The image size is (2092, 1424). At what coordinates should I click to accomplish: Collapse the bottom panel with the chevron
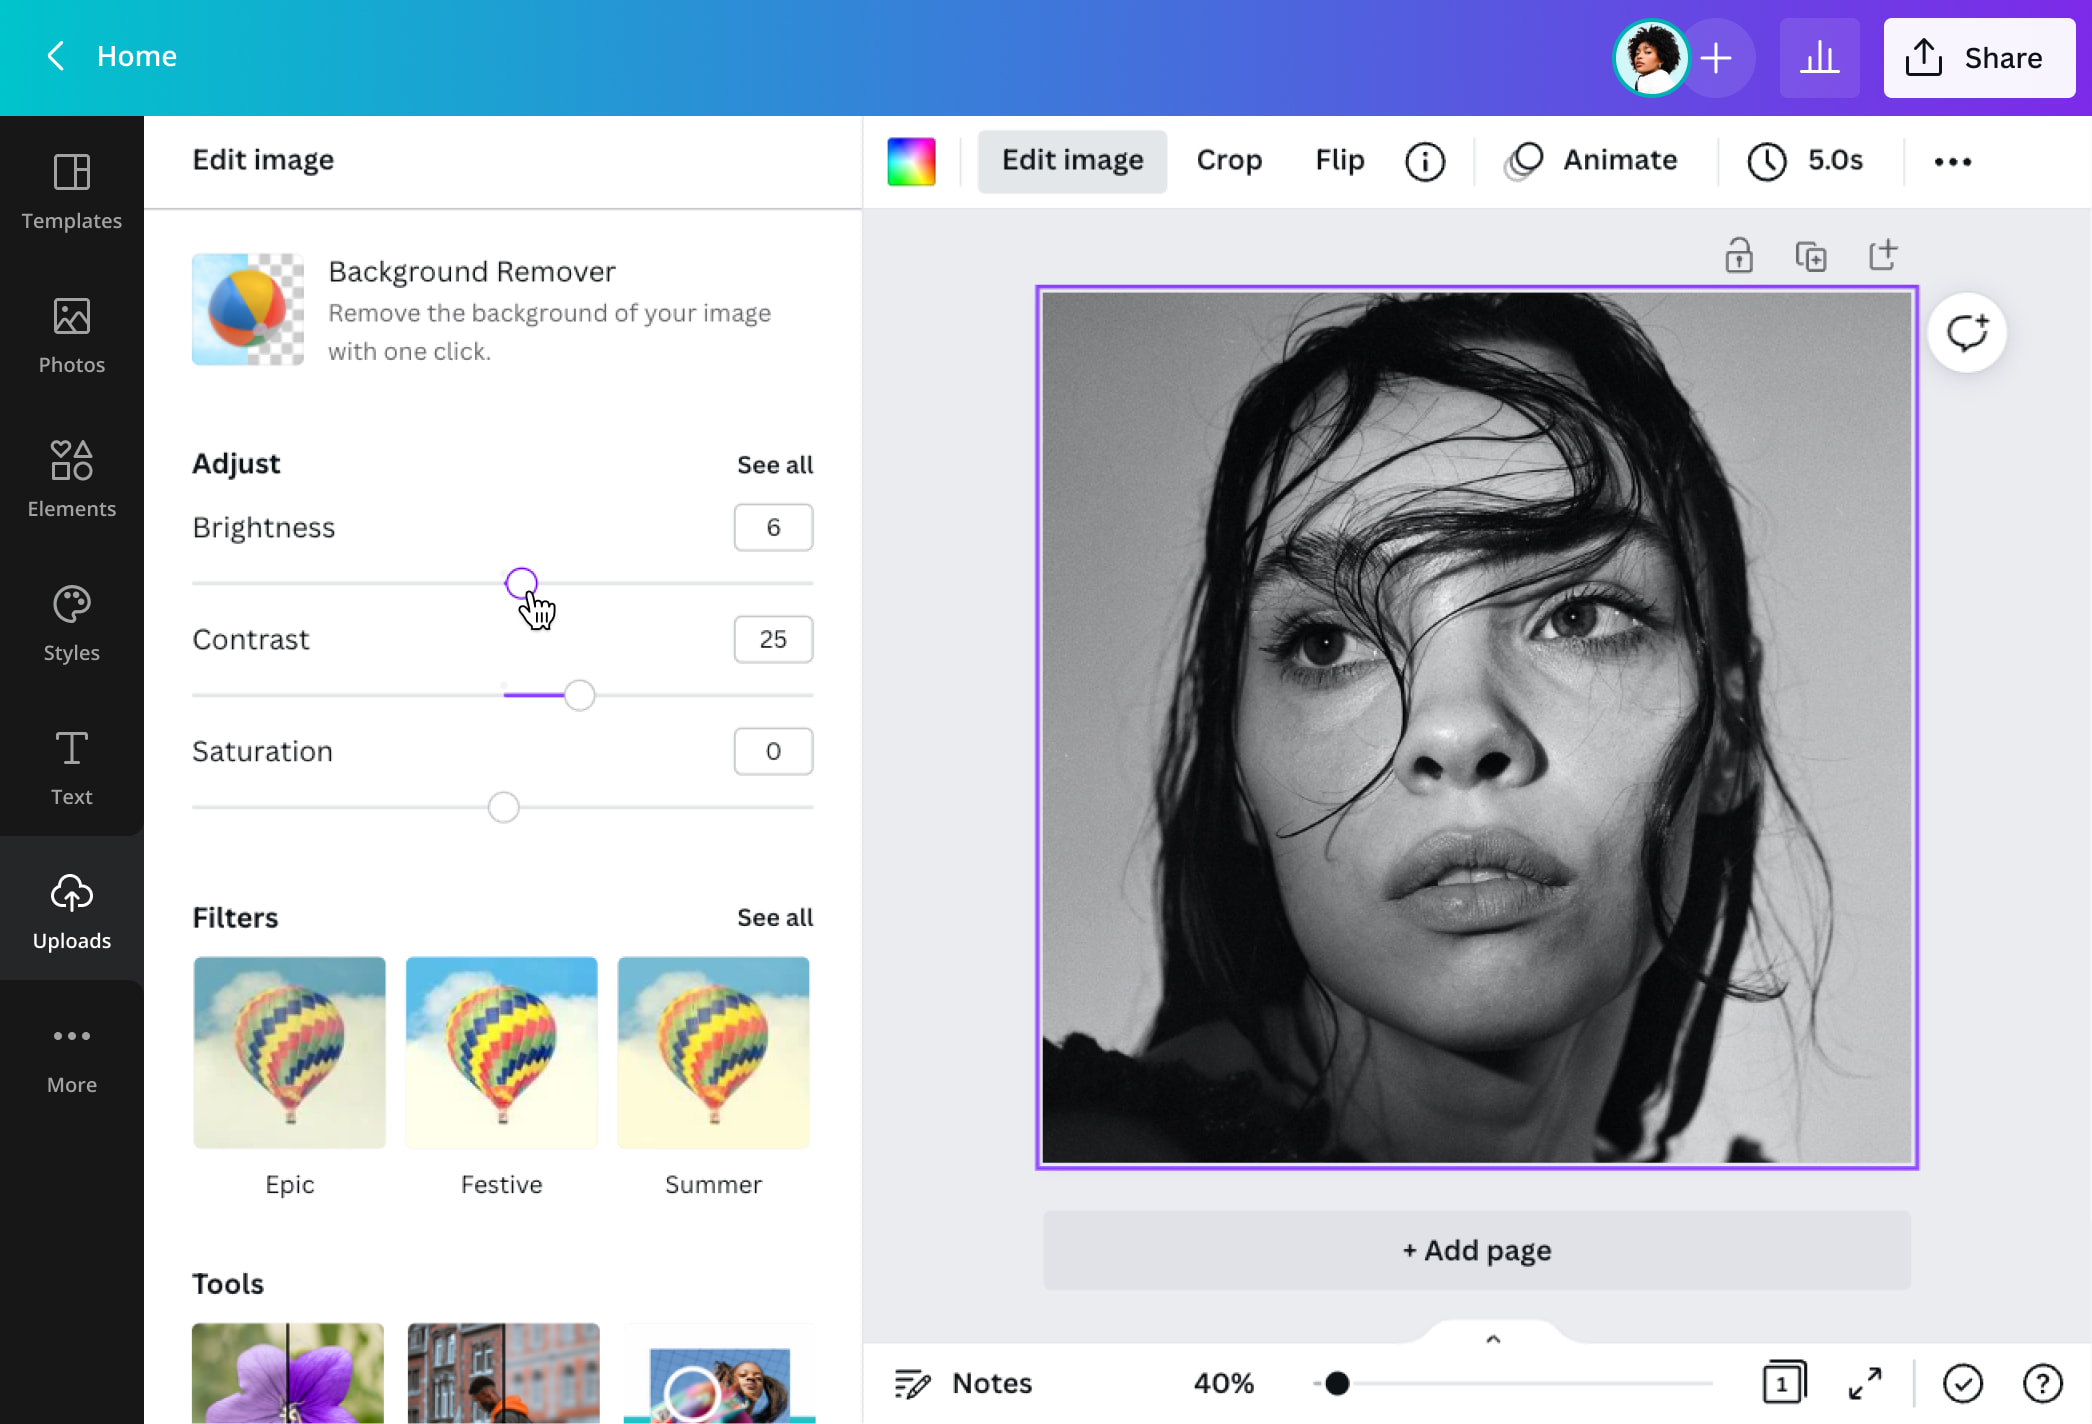tap(1493, 1339)
